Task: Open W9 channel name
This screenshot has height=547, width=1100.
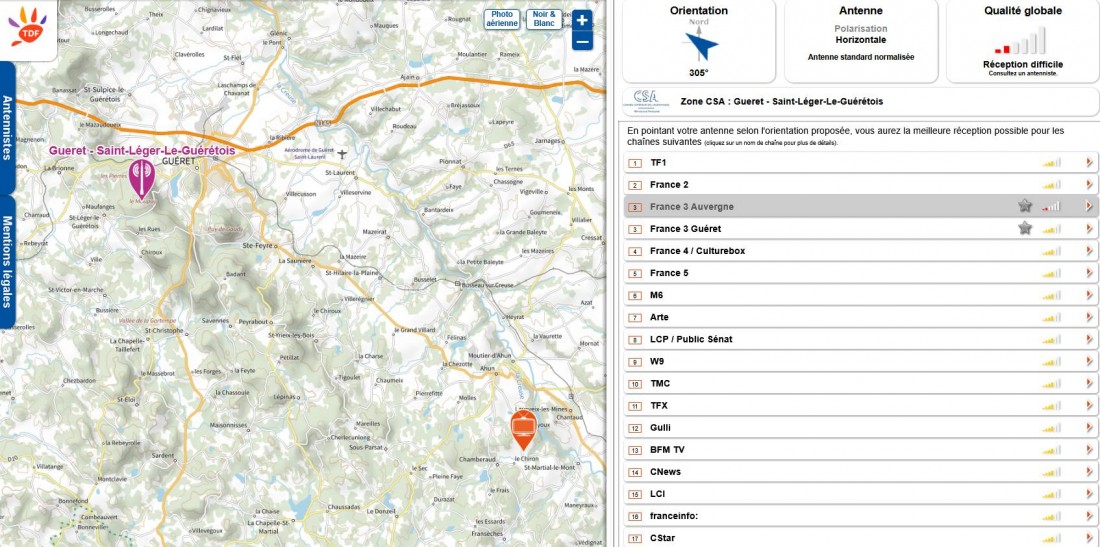Action: pyautogui.click(x=657, y=361)
